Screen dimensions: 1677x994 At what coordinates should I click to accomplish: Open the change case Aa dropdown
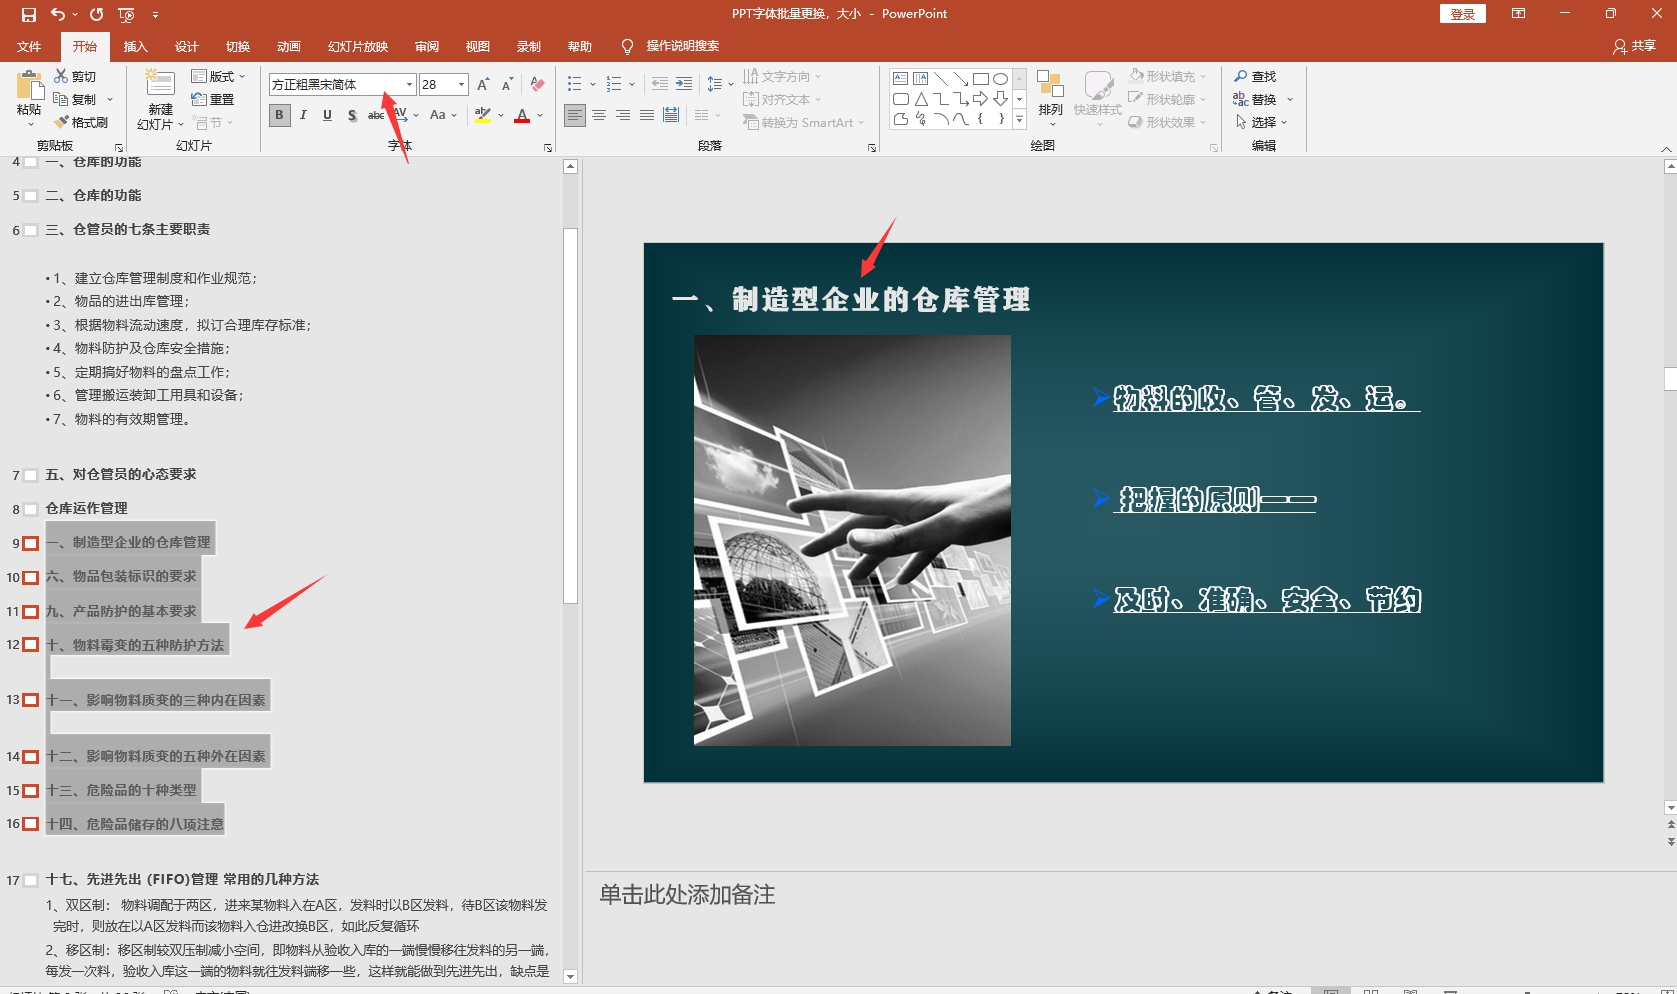pos(443,115)
